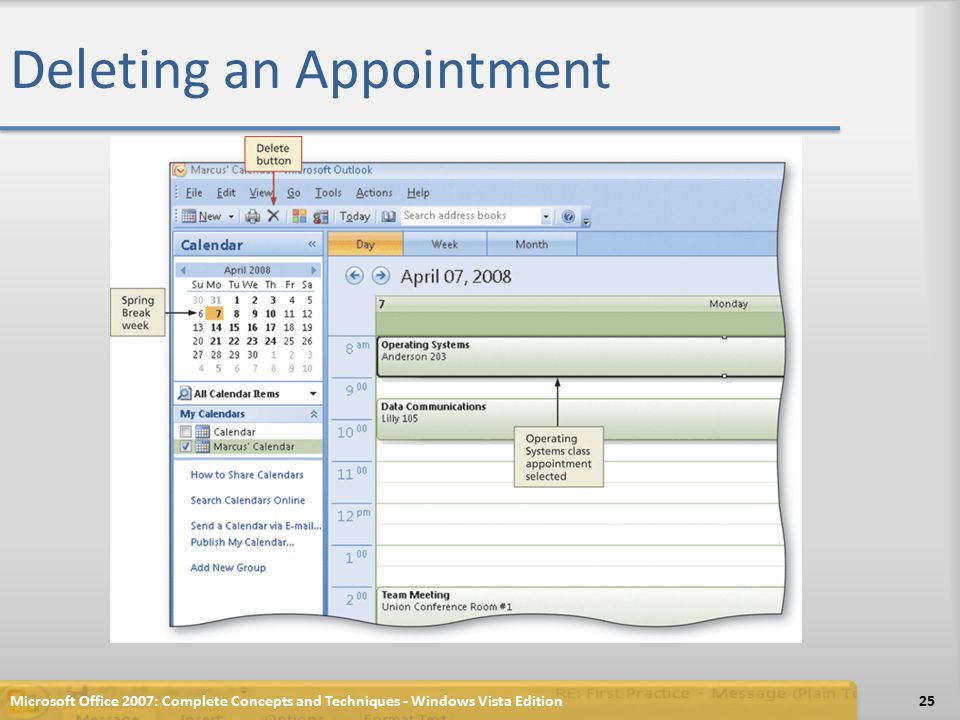Click the New appointment button
The width and height of the screenshot is (960, 720).
coord(202,216)
